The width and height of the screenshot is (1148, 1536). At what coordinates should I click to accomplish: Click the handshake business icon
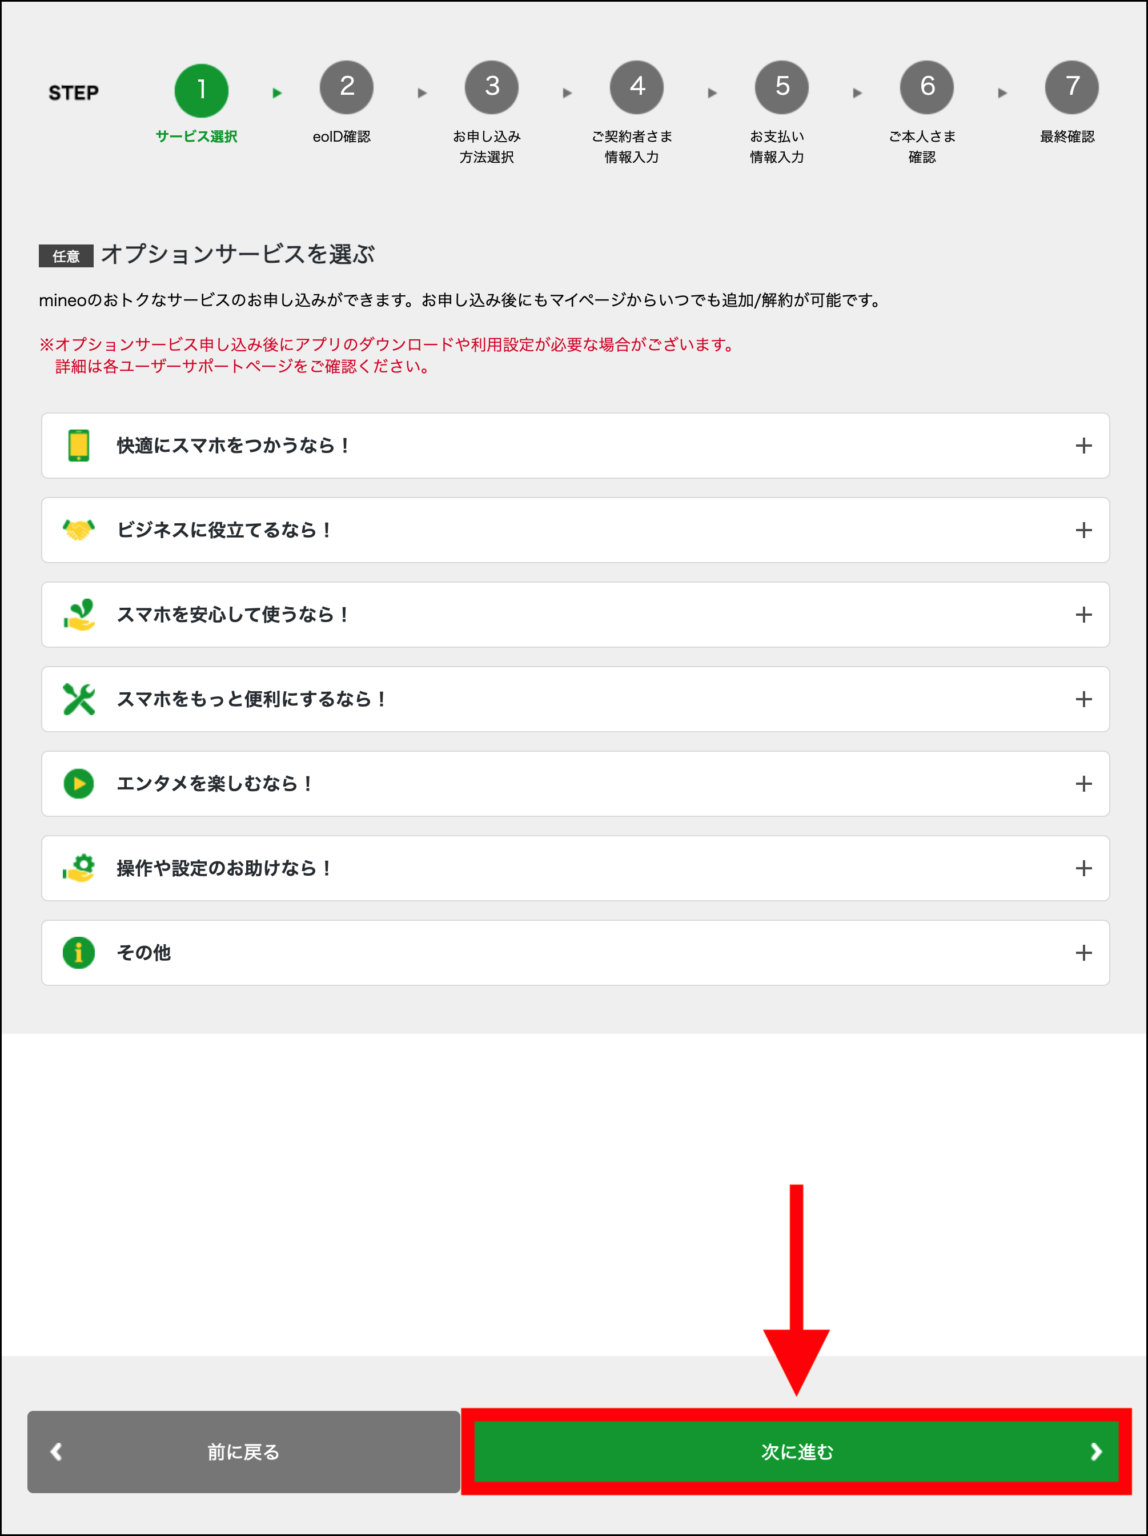pyautogui.click(x=78, y=530)
